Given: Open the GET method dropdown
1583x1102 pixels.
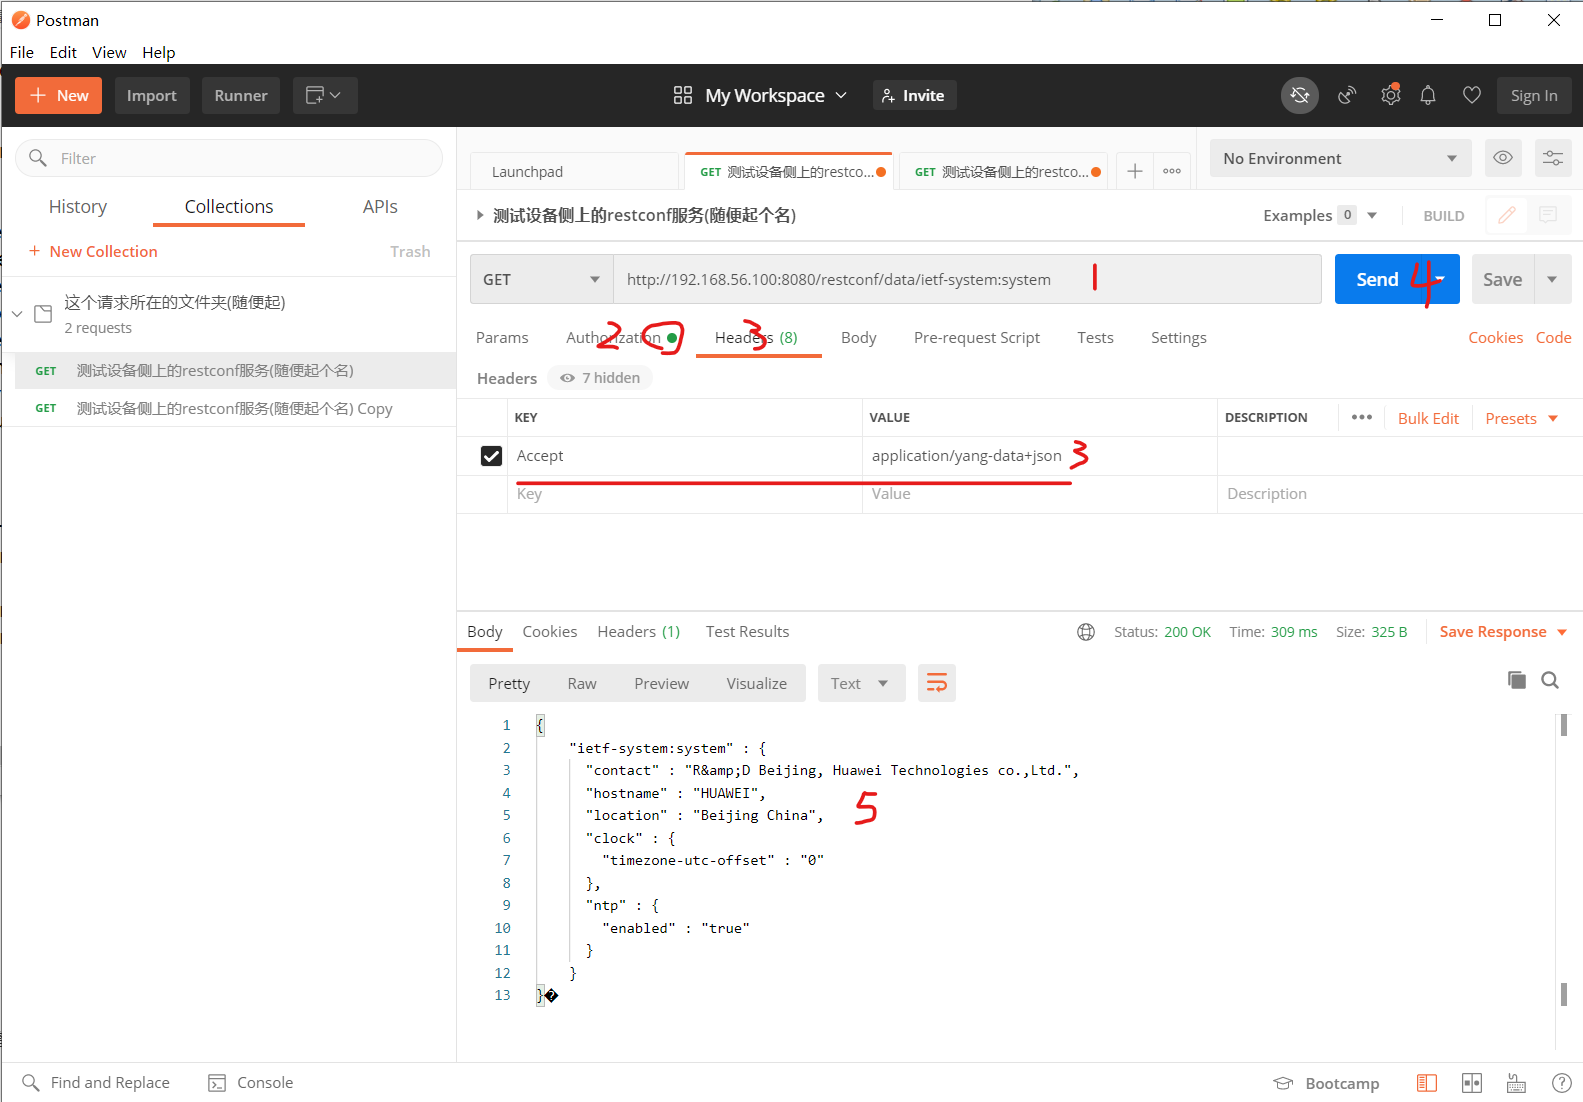Looking at the screenshot, I should pos(541,280).
